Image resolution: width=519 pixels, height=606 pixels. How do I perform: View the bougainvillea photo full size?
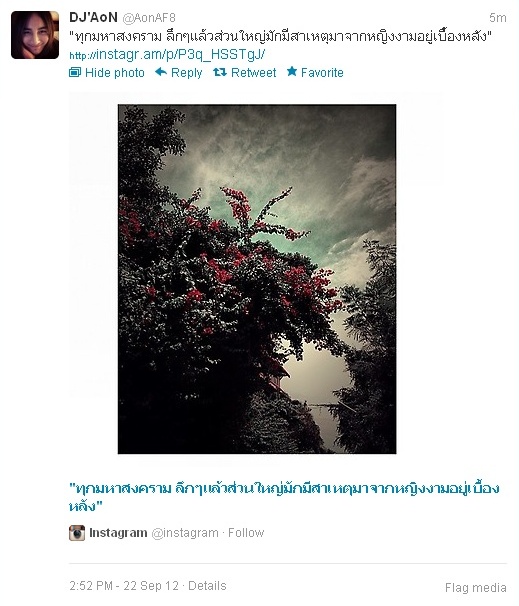tap(257, 279)
